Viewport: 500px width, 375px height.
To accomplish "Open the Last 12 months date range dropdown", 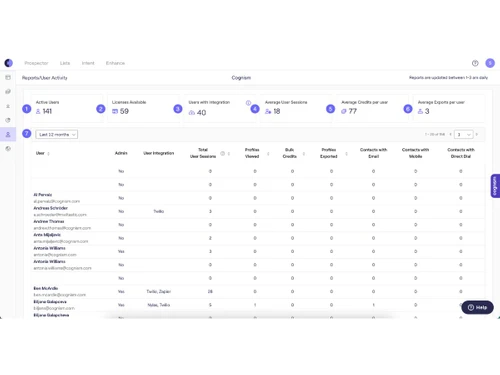I will [57, 134].
